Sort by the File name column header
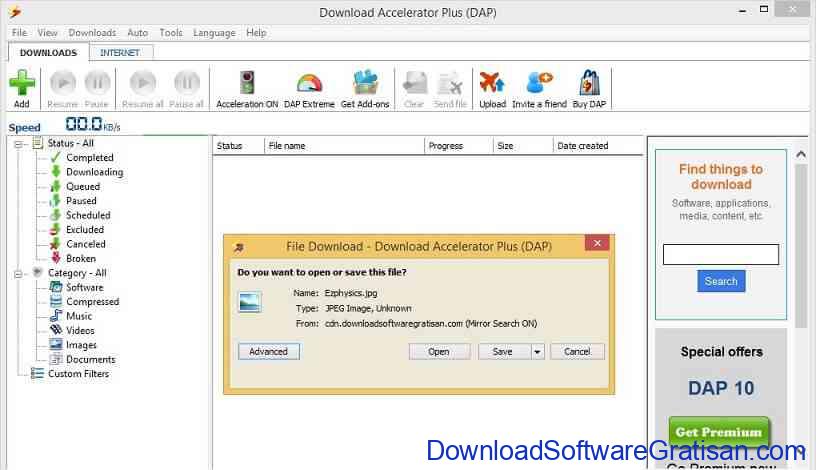 tap(345, 146)
